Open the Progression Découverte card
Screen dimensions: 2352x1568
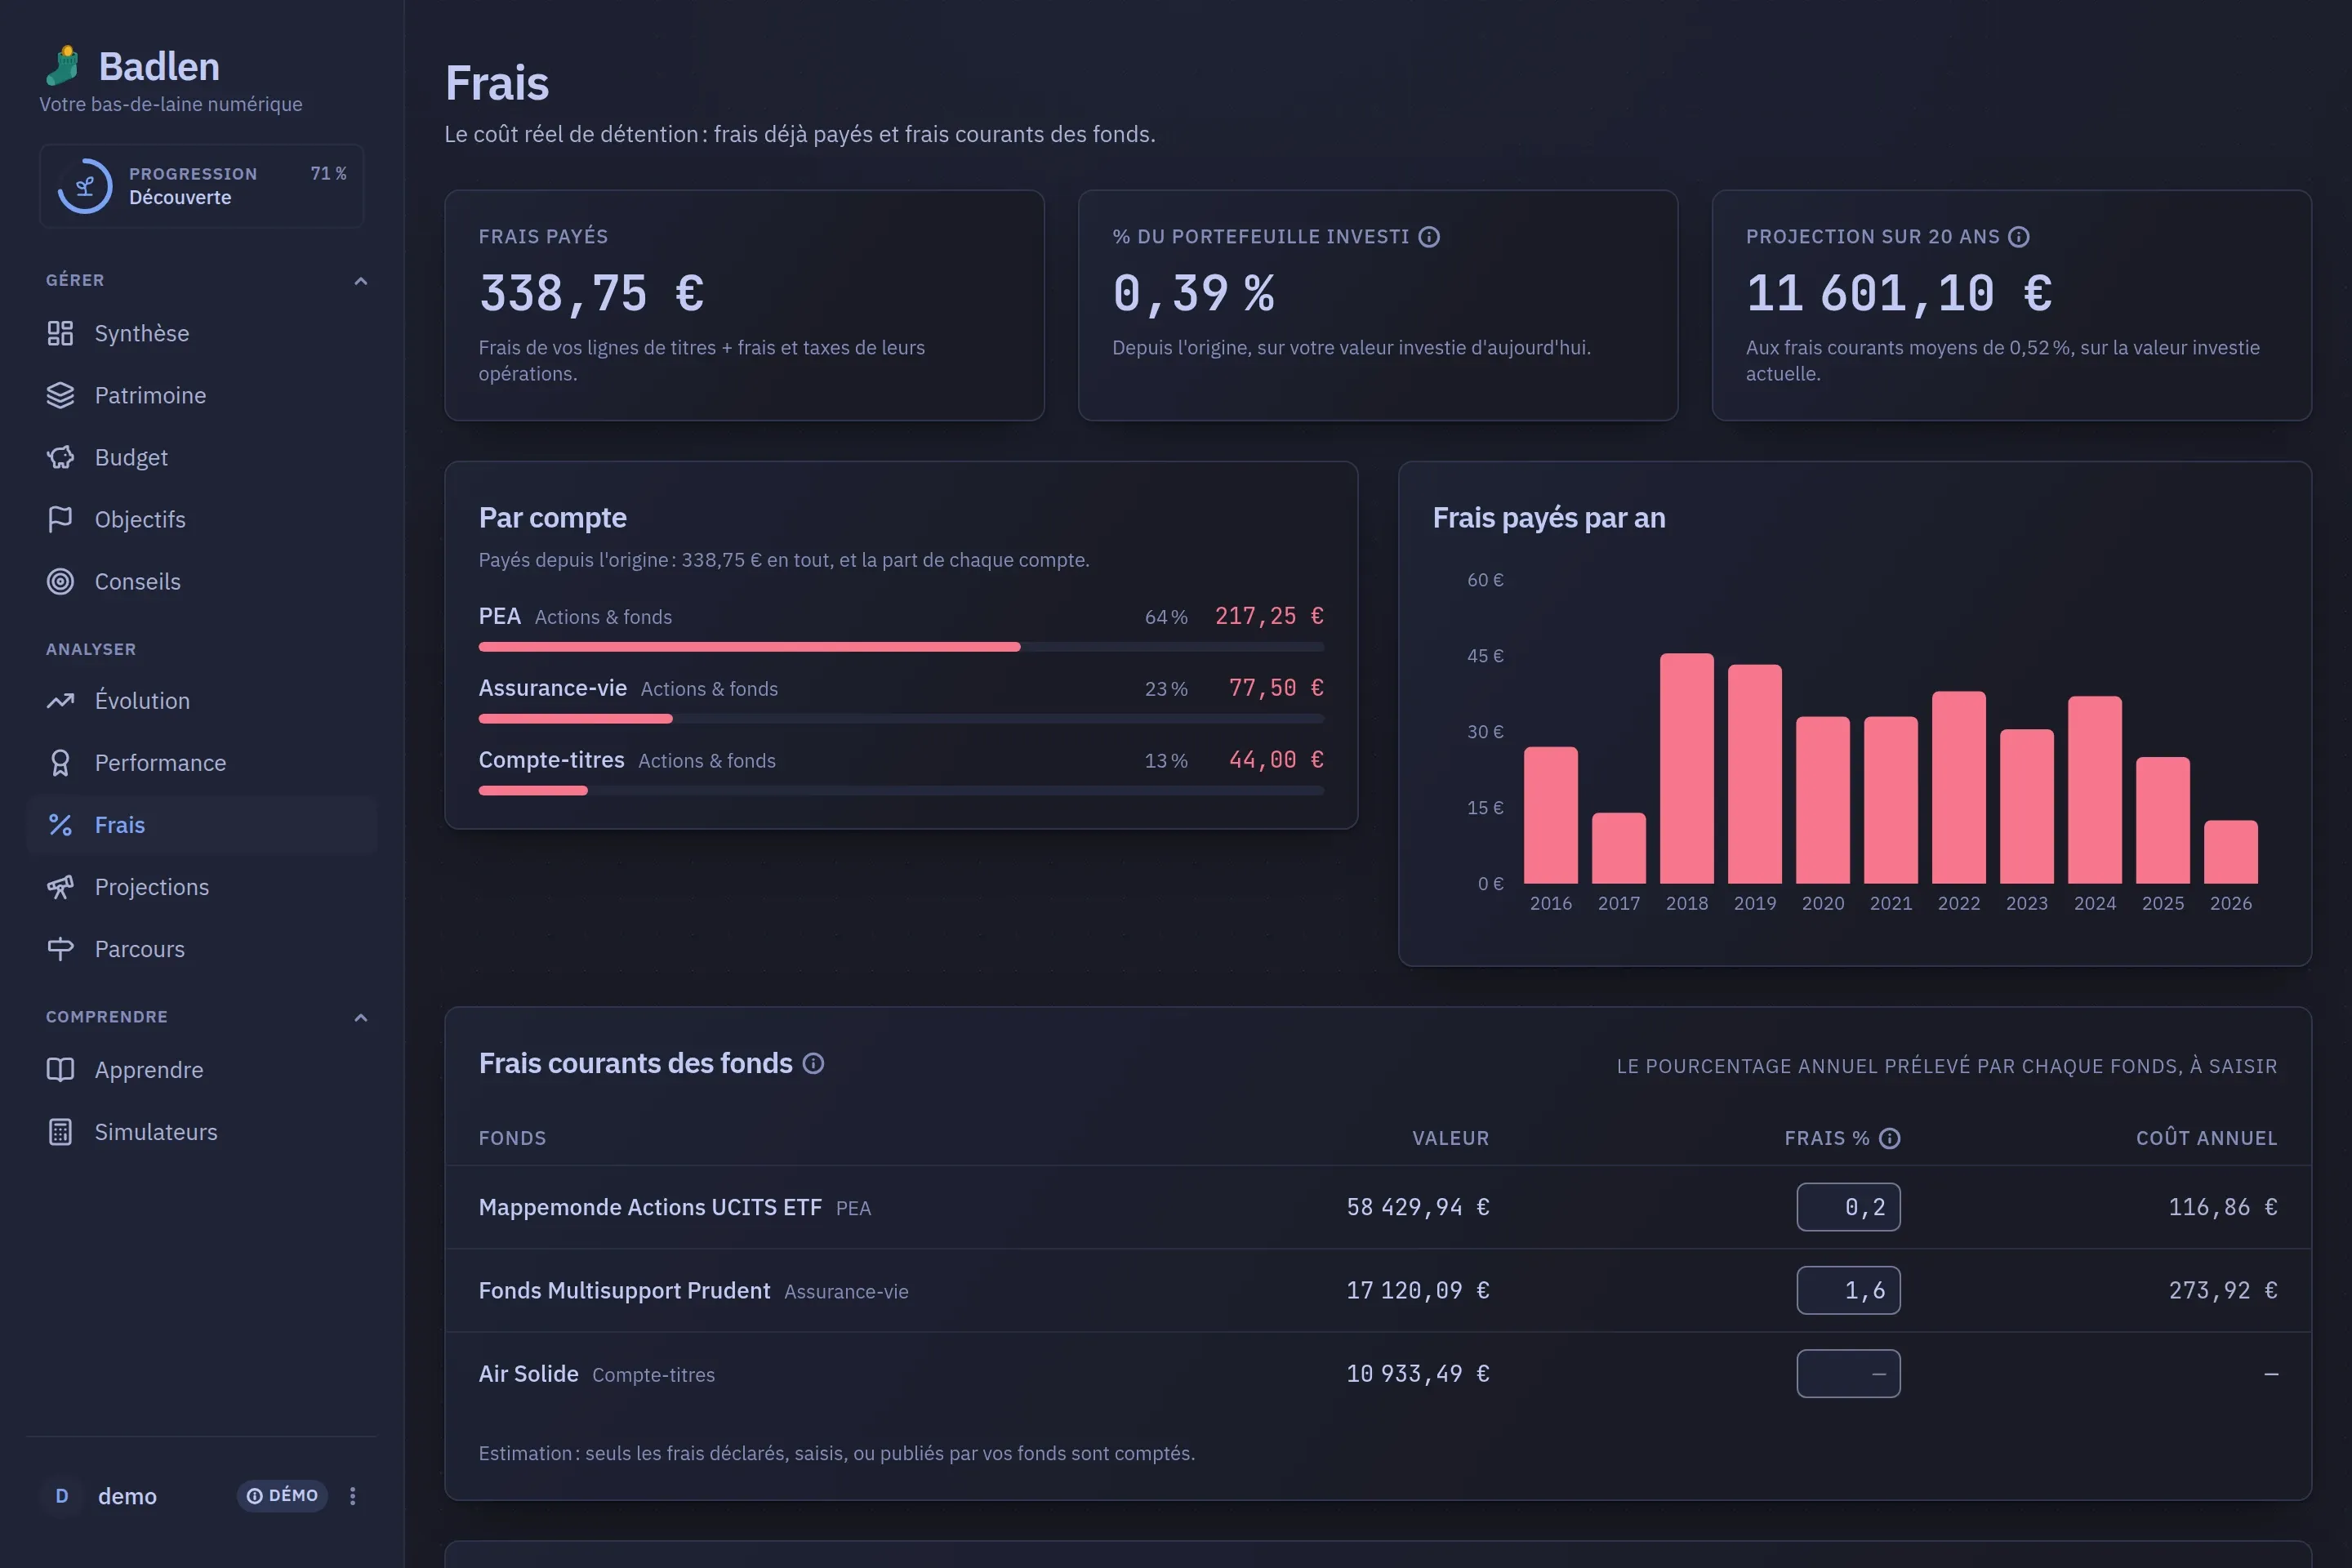pyautogui.click(x=202, y=186)
